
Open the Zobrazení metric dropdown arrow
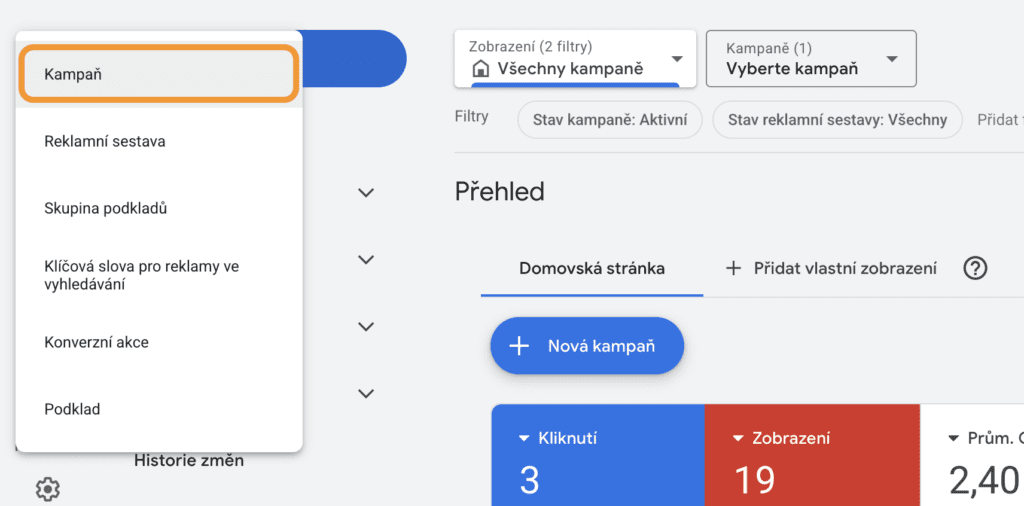[738, 438]
